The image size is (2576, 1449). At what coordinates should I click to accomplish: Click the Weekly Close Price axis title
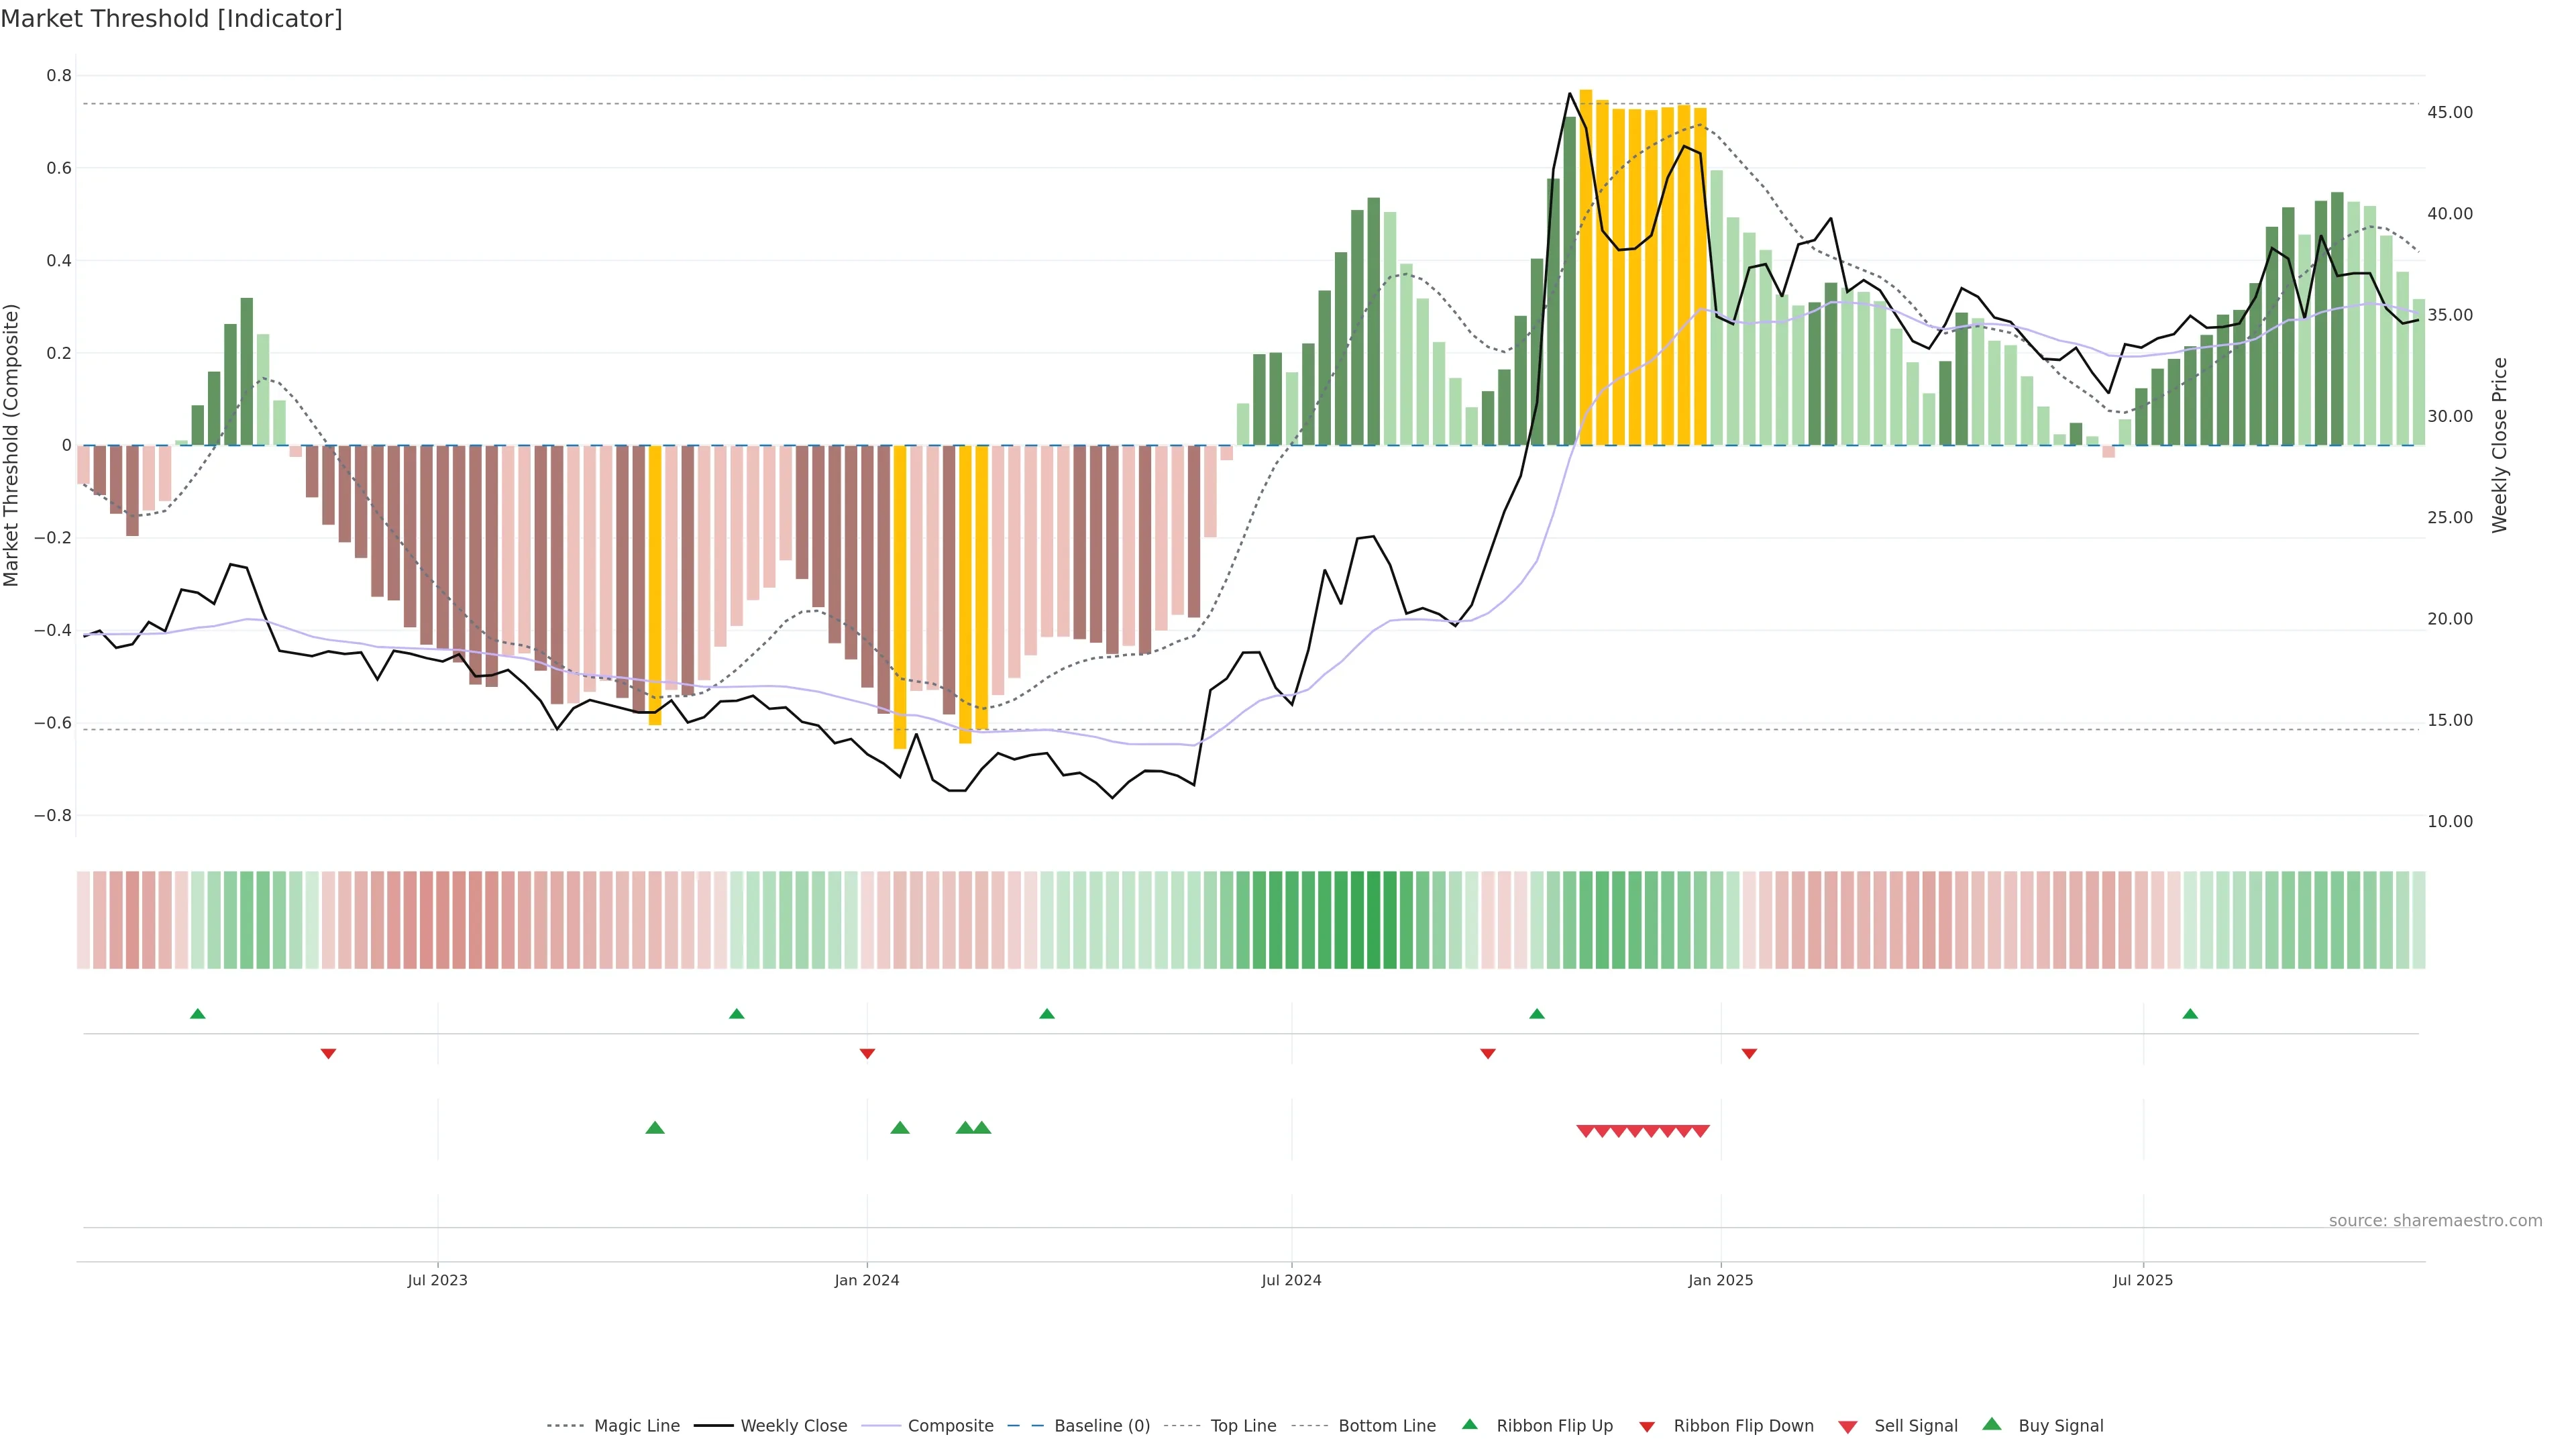(x=2500, y=445)
